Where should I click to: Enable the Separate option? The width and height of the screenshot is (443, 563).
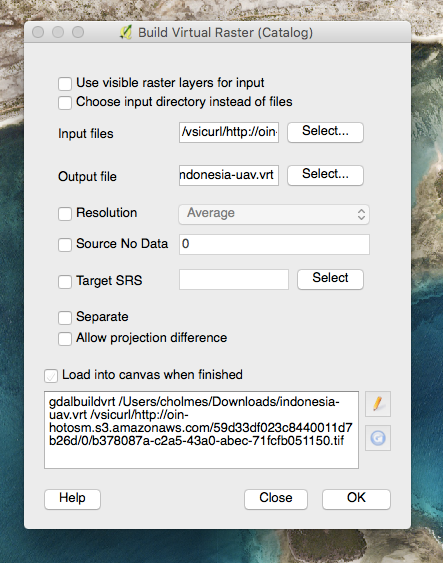coord(65,317)
